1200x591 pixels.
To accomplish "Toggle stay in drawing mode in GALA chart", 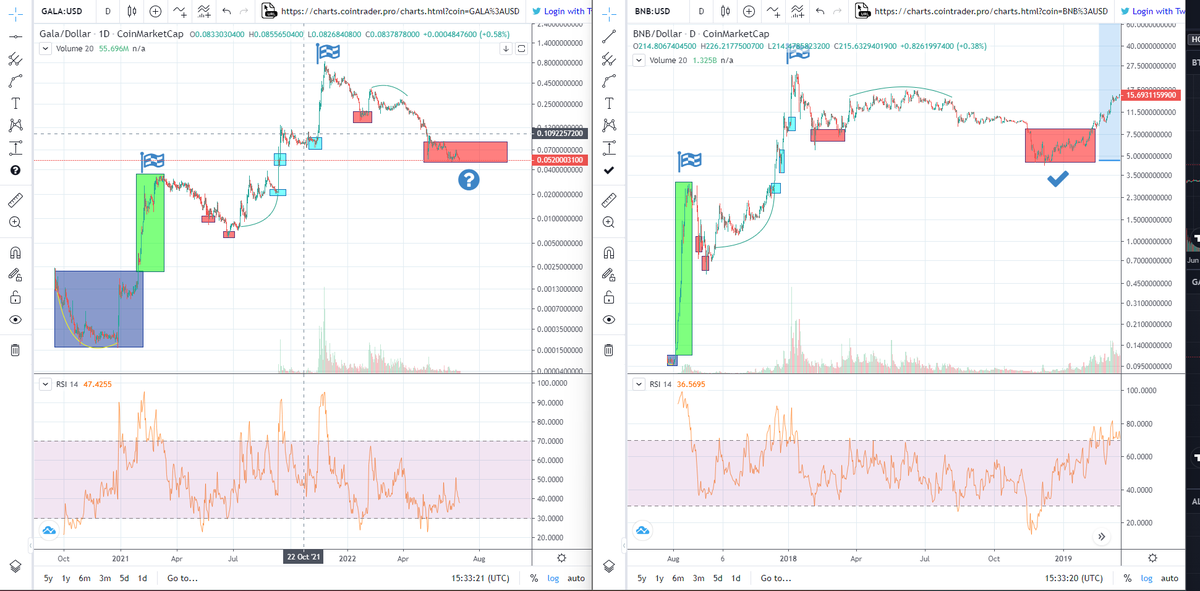I will coord(15,275).
